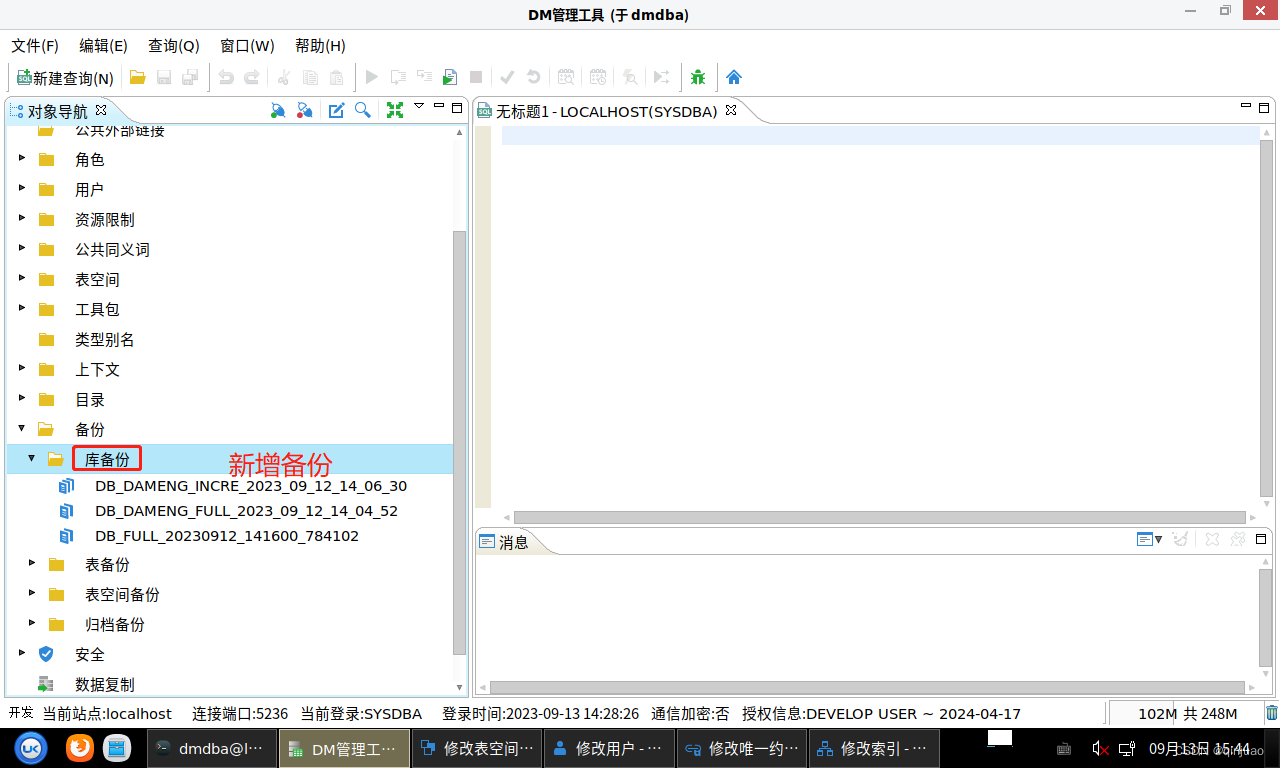Expand the 用户 tree node

click(22, 188)
